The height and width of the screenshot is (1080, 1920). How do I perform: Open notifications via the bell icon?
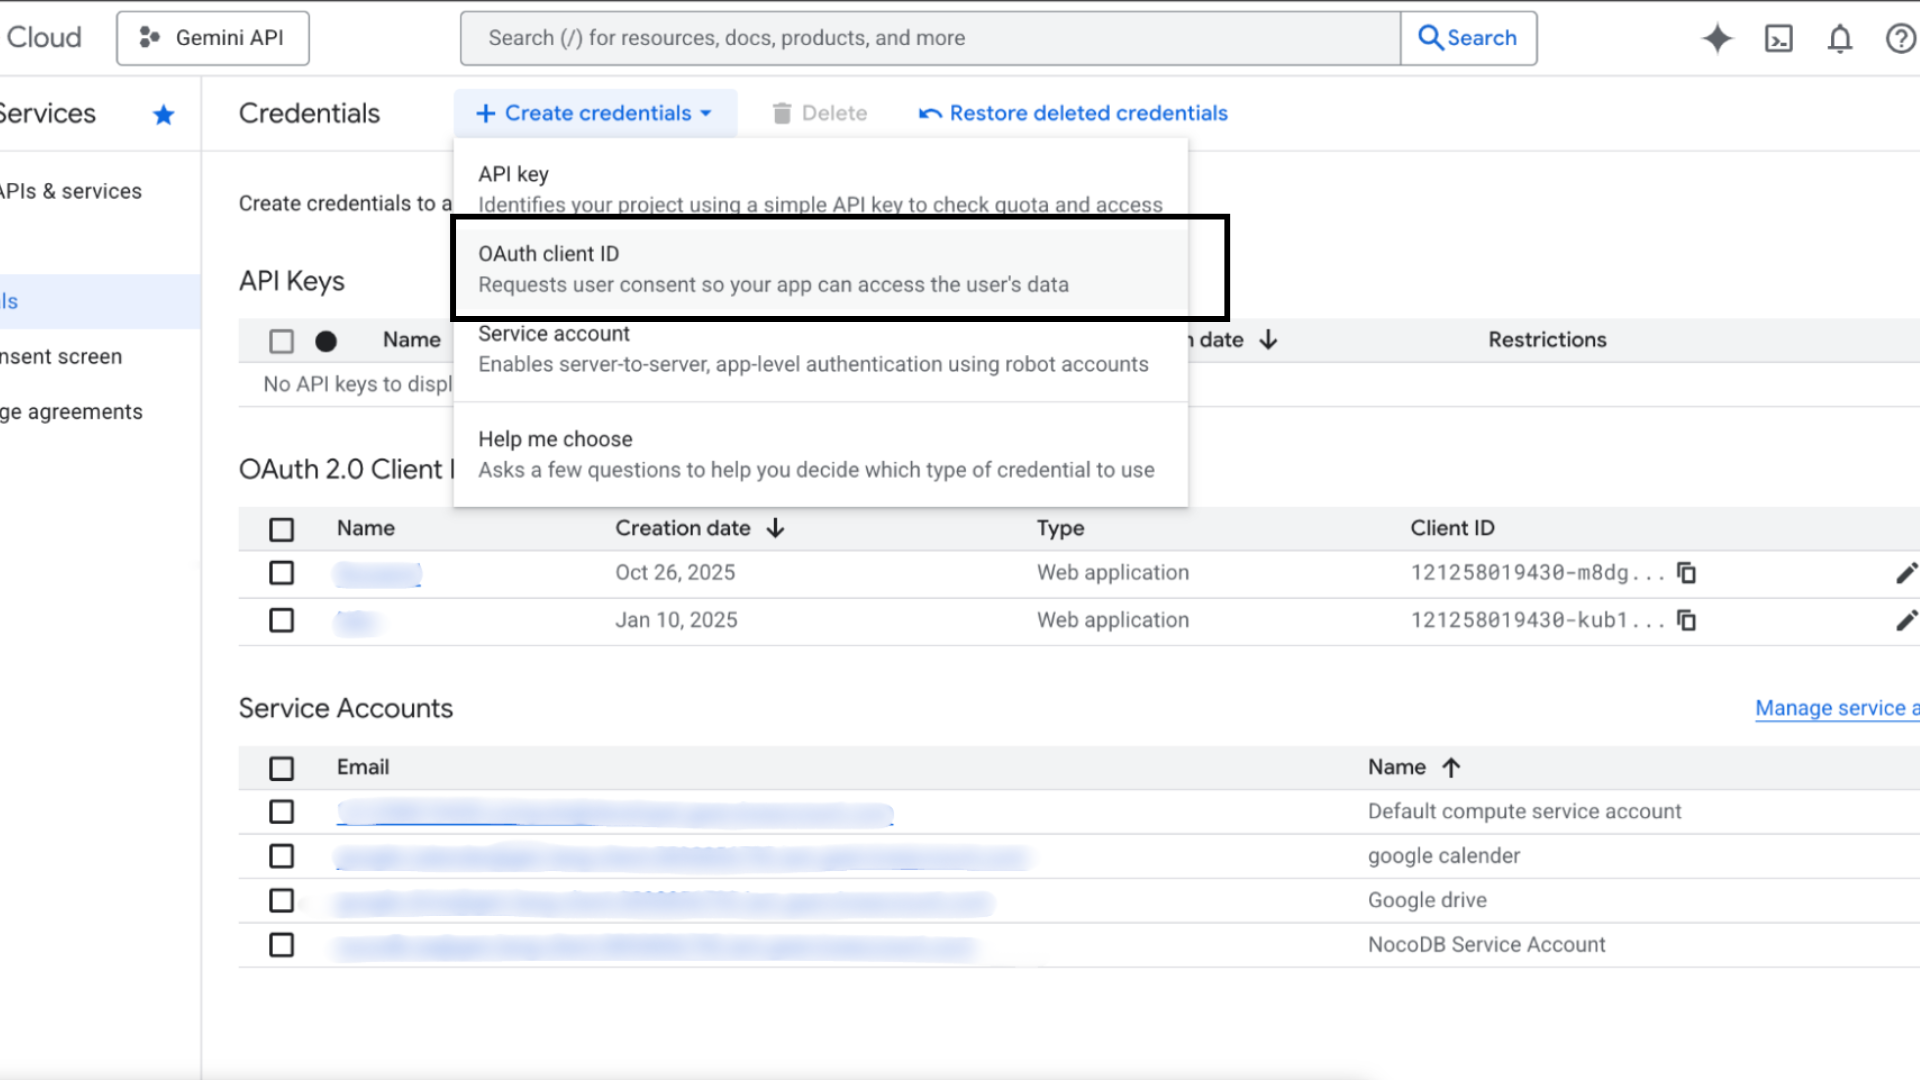pos(1840,38)
